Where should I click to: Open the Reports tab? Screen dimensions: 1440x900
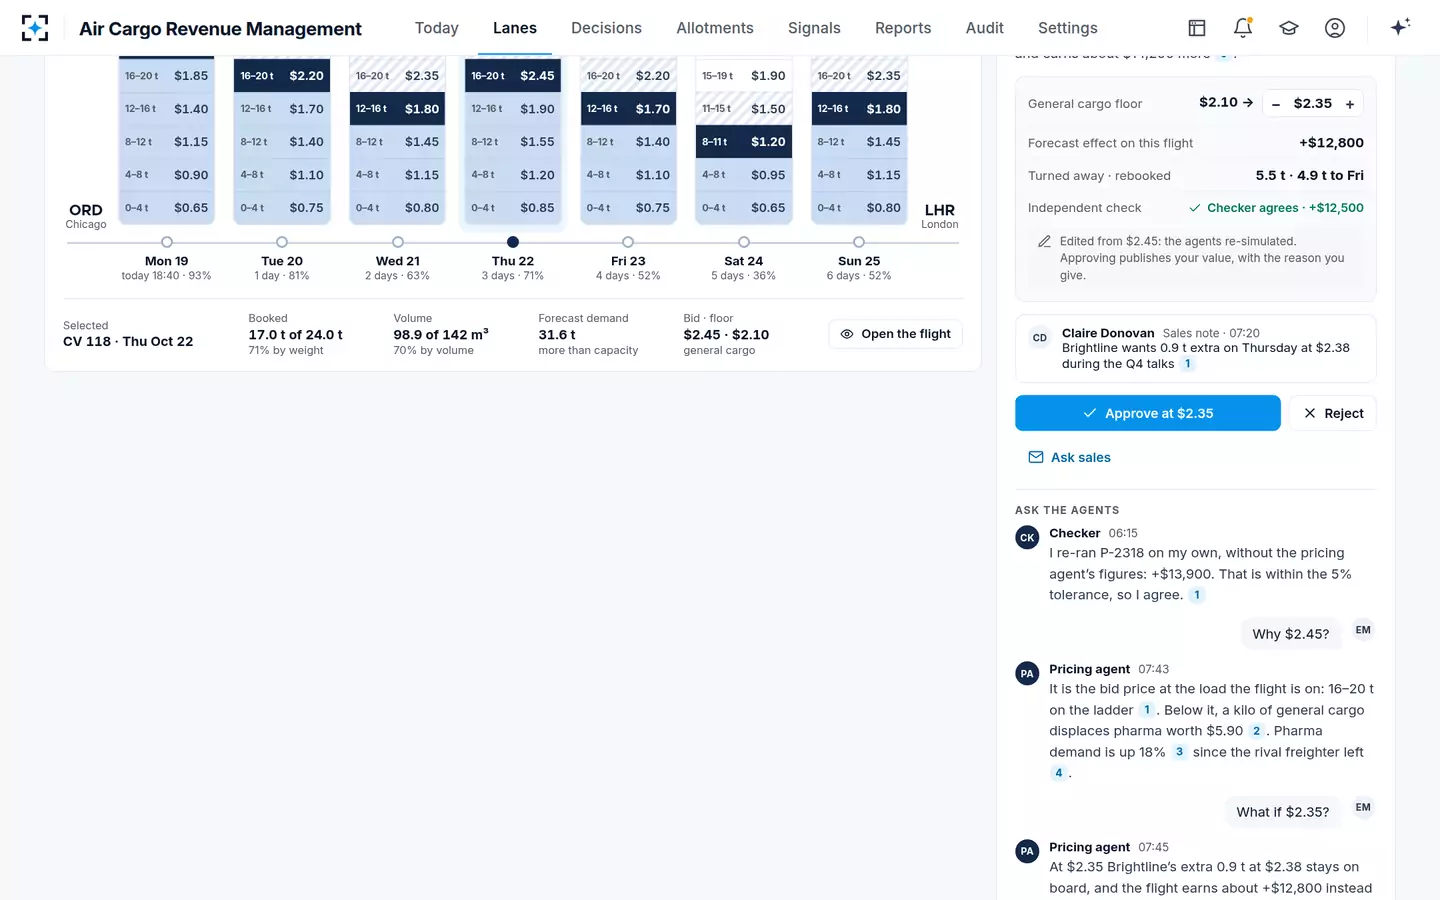903,28
